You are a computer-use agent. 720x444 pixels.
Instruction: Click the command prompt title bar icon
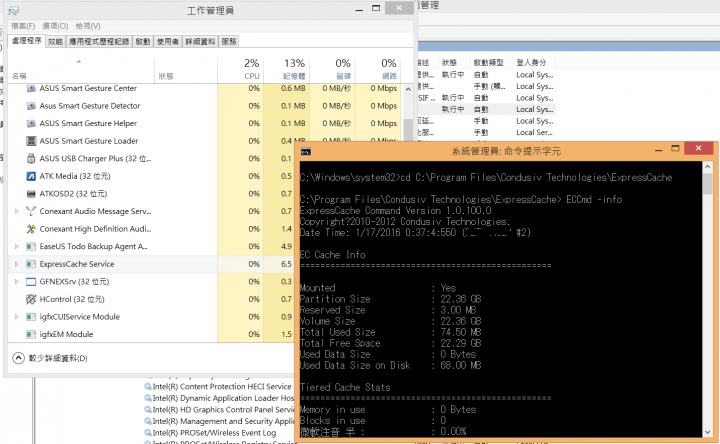306,152
